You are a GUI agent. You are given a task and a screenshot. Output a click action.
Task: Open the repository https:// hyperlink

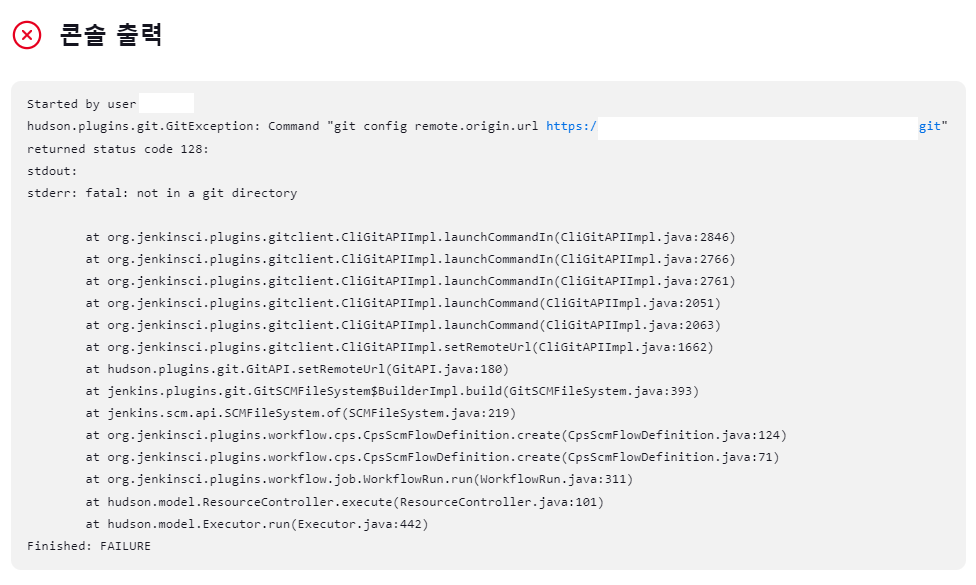(x=570, y=126)
